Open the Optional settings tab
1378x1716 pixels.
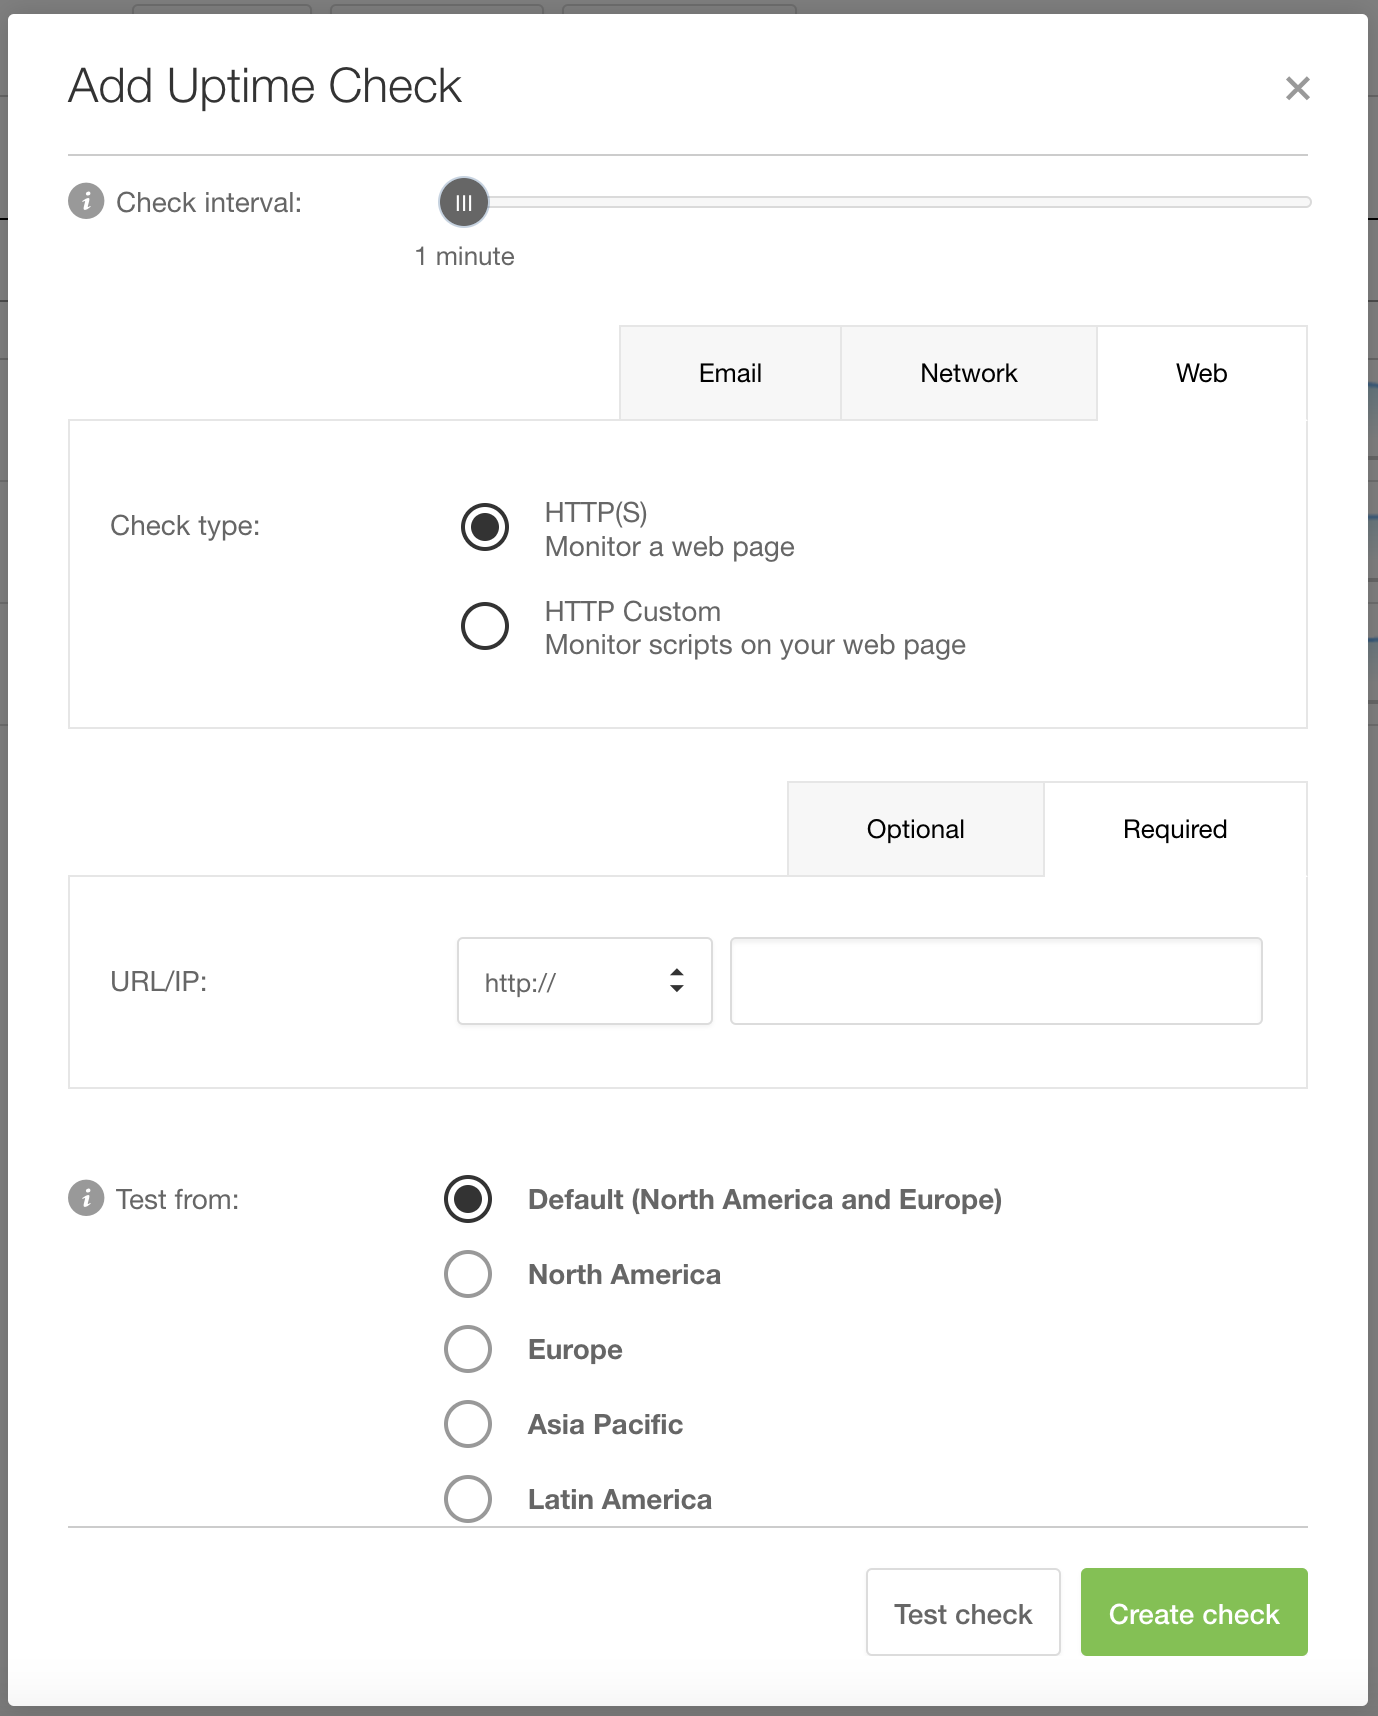[x=915, y=829]
